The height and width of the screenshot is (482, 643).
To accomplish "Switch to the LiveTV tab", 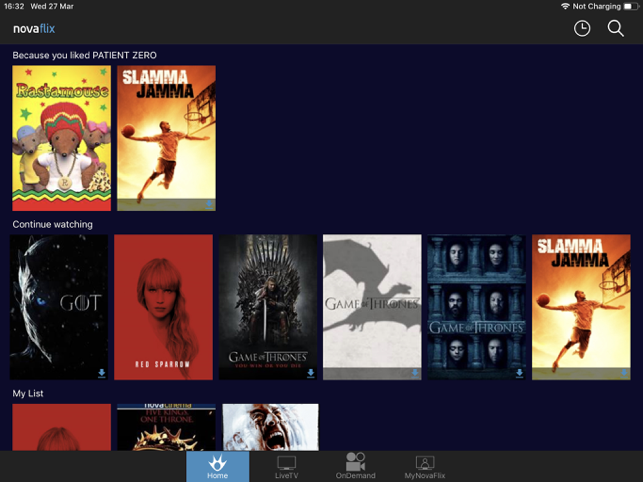I will [x=287, y=466].
